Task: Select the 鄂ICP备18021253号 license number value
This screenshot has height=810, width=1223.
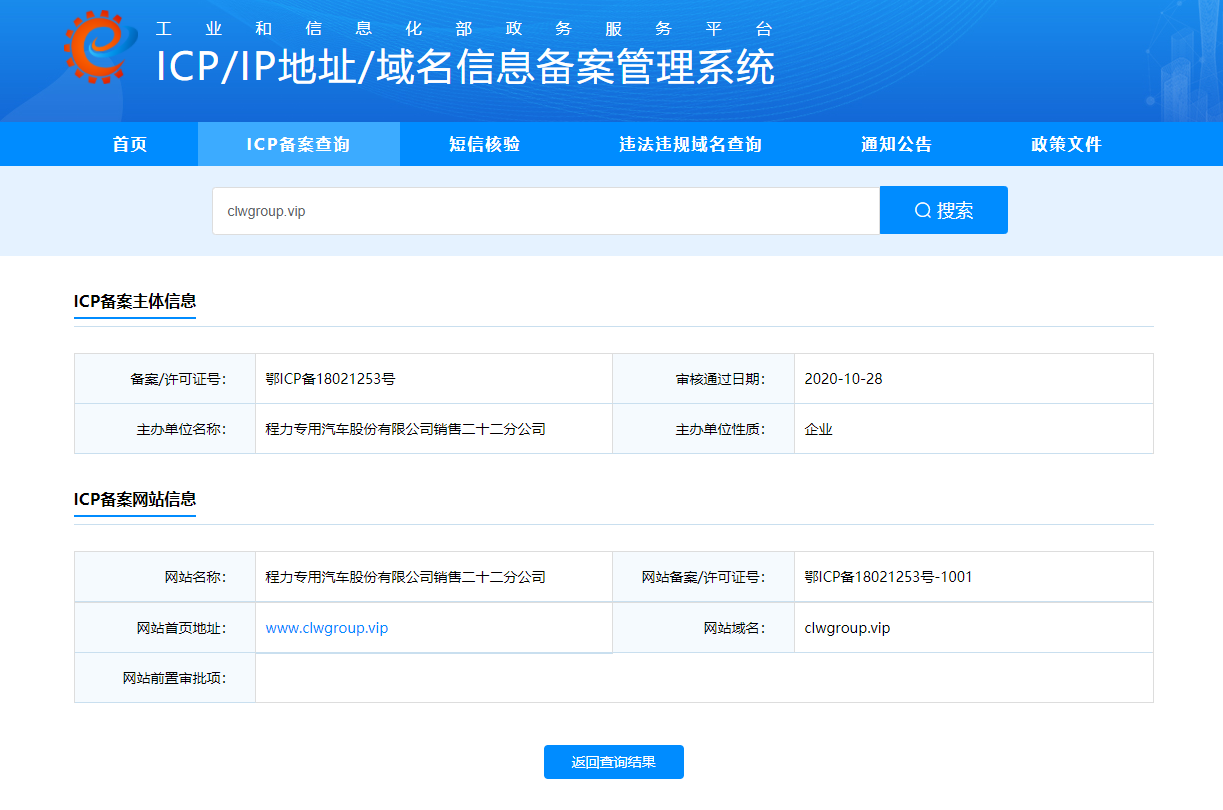Action: point(330,379)
